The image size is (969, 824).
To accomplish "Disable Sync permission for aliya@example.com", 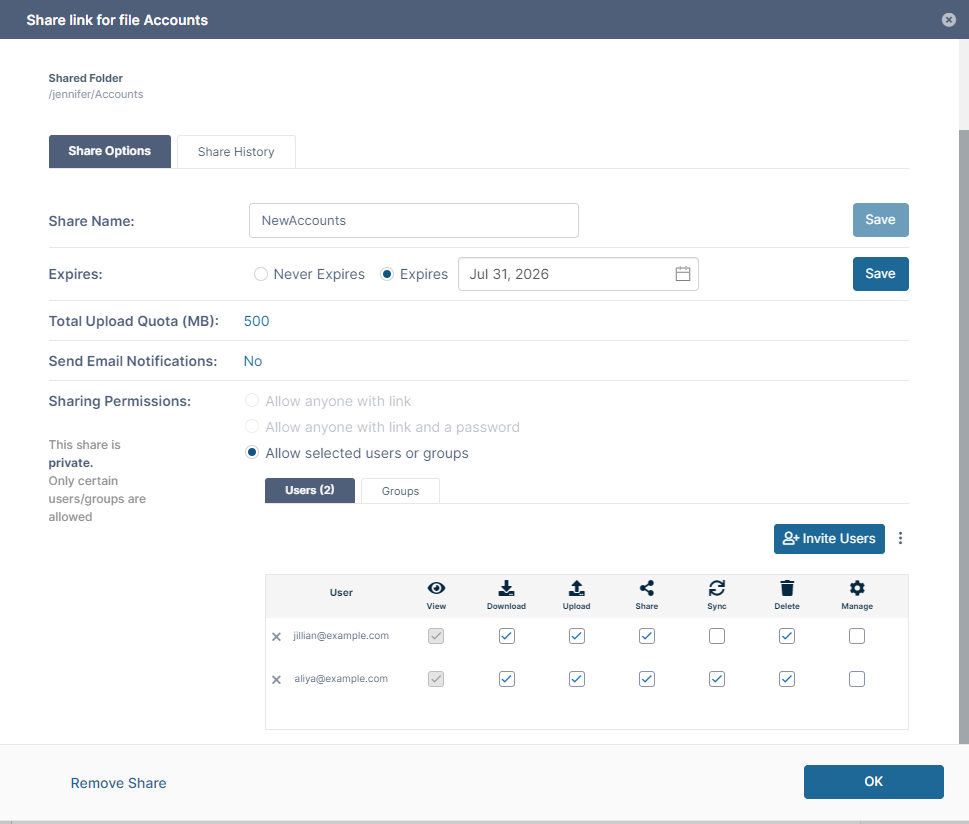I will [717, 679].
